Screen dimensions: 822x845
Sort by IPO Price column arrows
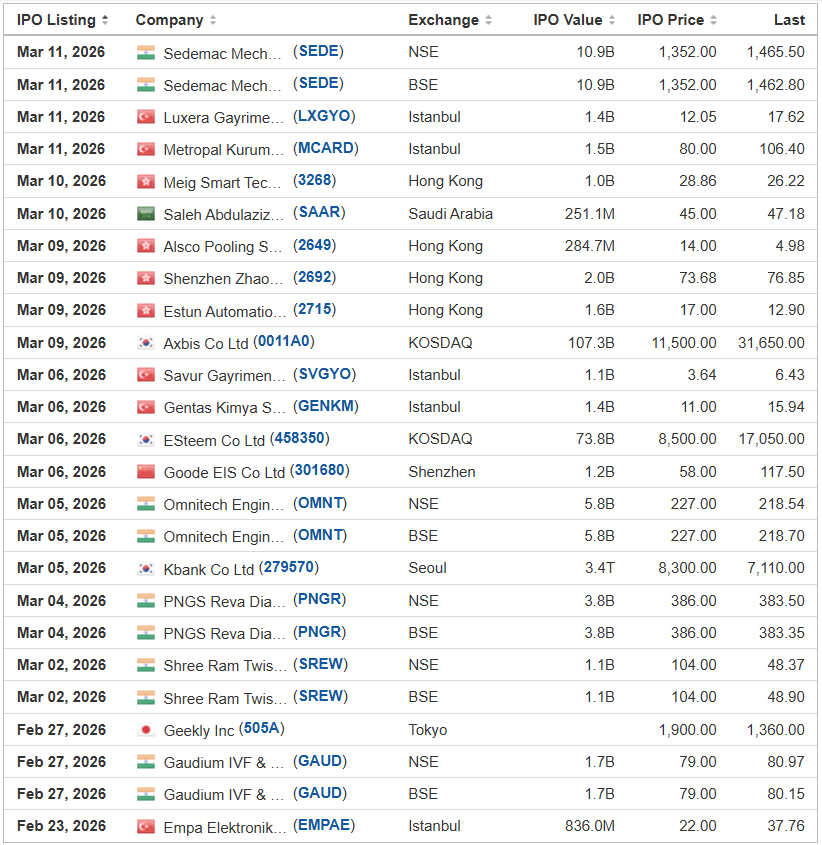[x=714, y=20]
